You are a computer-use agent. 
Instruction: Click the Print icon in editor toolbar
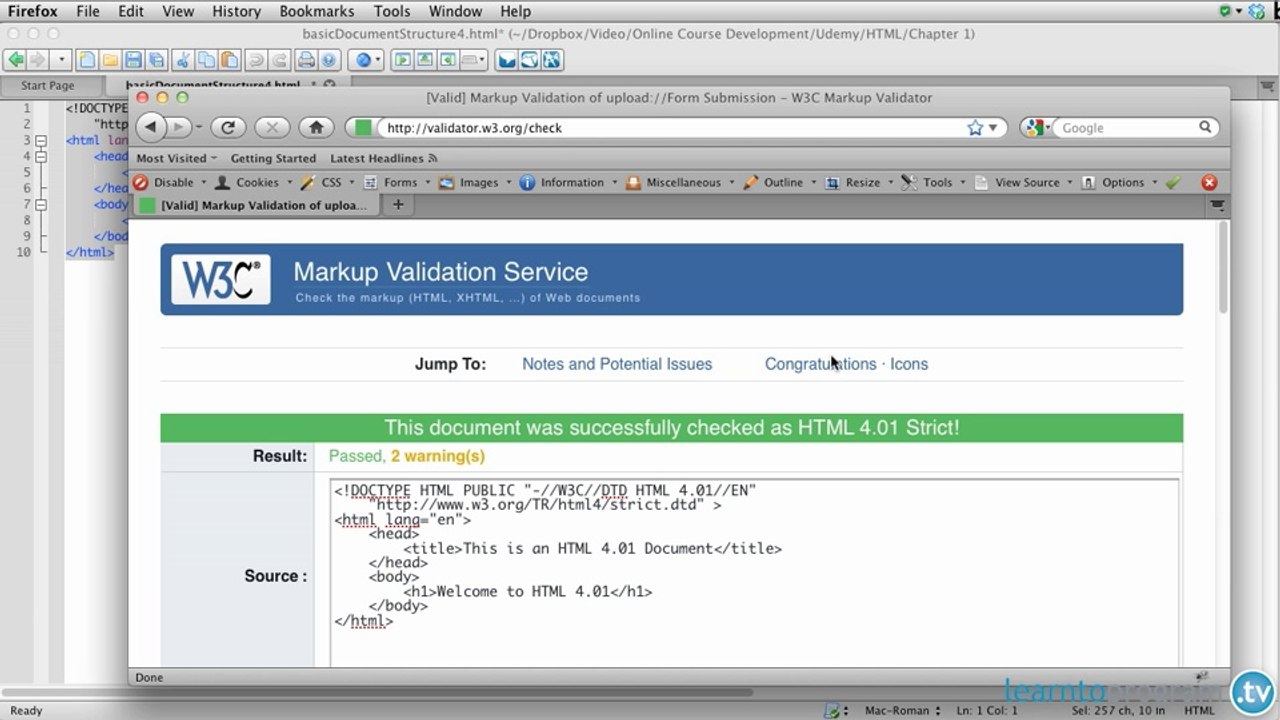[x=306, y=60]
